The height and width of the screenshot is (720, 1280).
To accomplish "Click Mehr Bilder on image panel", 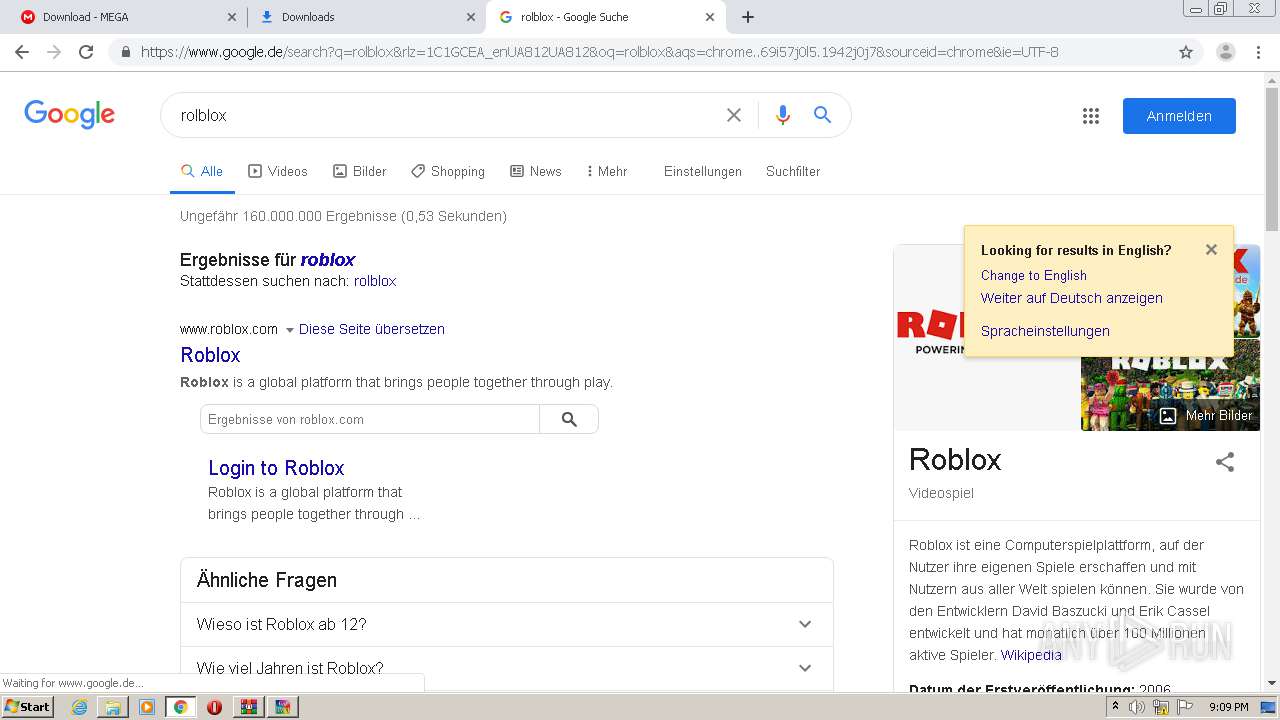I will pyautogui.click(x=1206, y=416).
